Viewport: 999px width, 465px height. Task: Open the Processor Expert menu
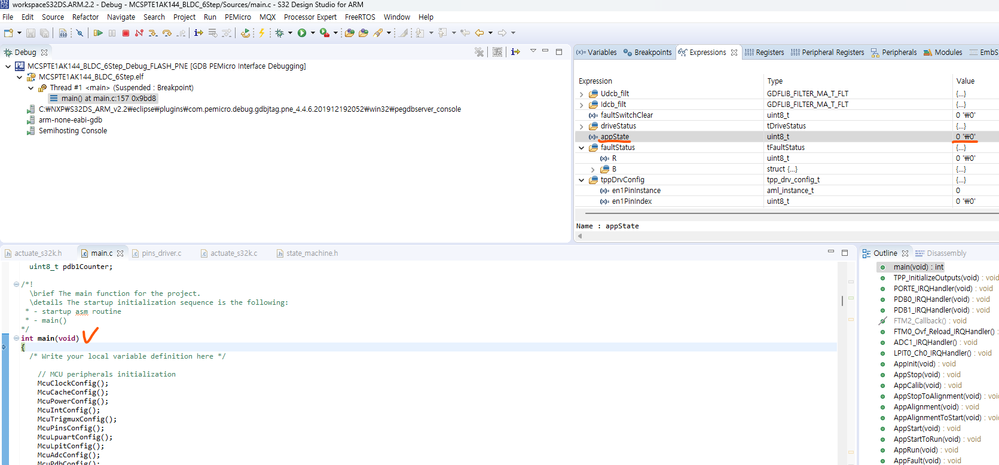(x=312, y=17)
